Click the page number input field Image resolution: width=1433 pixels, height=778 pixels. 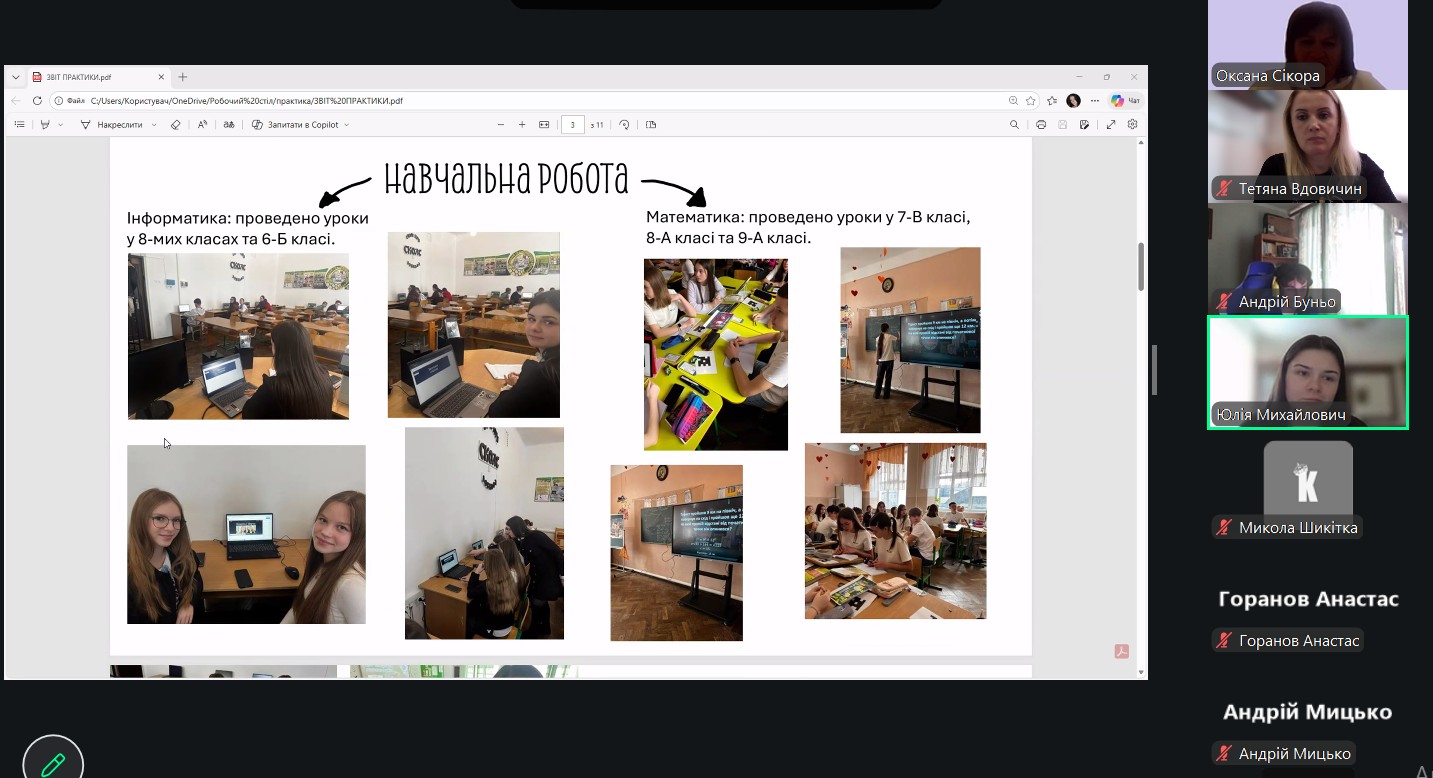[572, 125]
